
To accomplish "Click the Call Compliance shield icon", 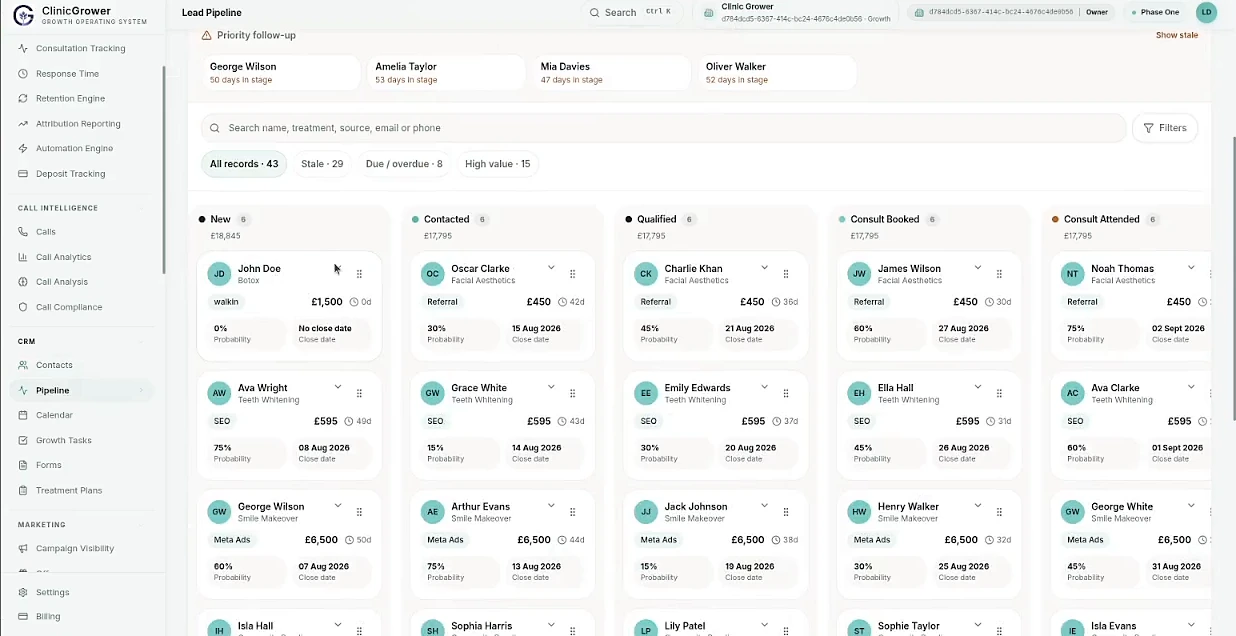I will pos(23,307).
